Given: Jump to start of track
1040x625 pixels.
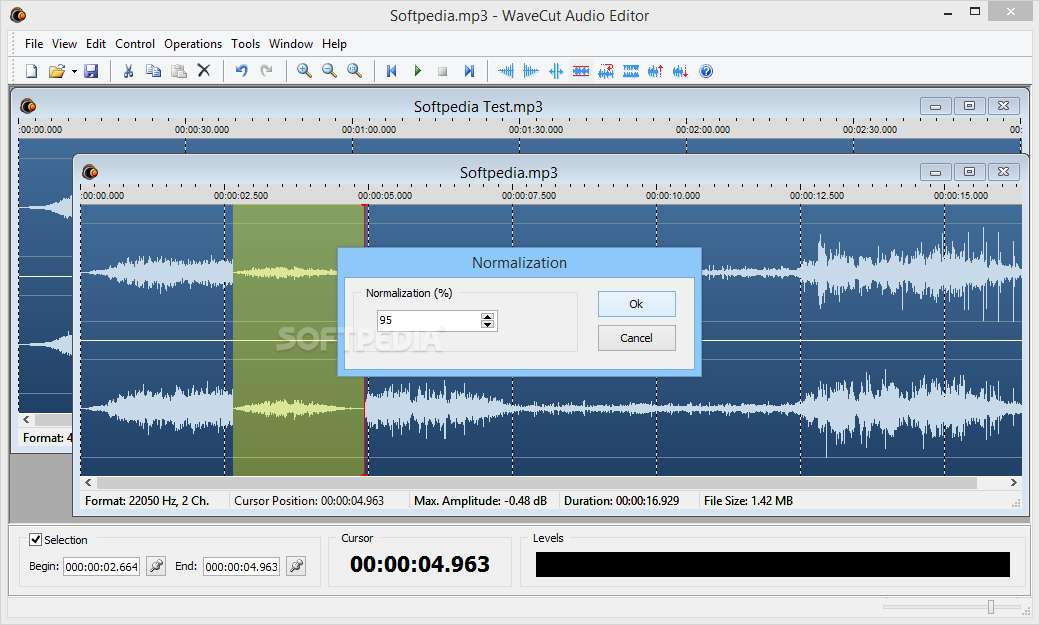Looking at the screenshot, I should (x=391, y=71).
